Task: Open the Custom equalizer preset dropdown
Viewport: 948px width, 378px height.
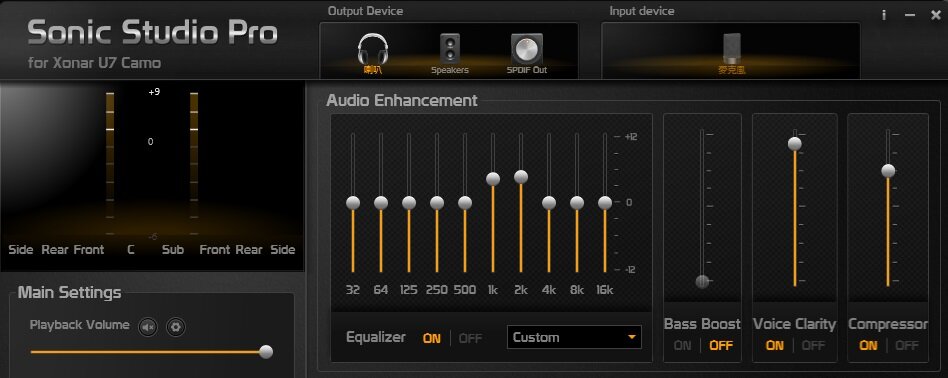Action: click(x=574, y=337)
